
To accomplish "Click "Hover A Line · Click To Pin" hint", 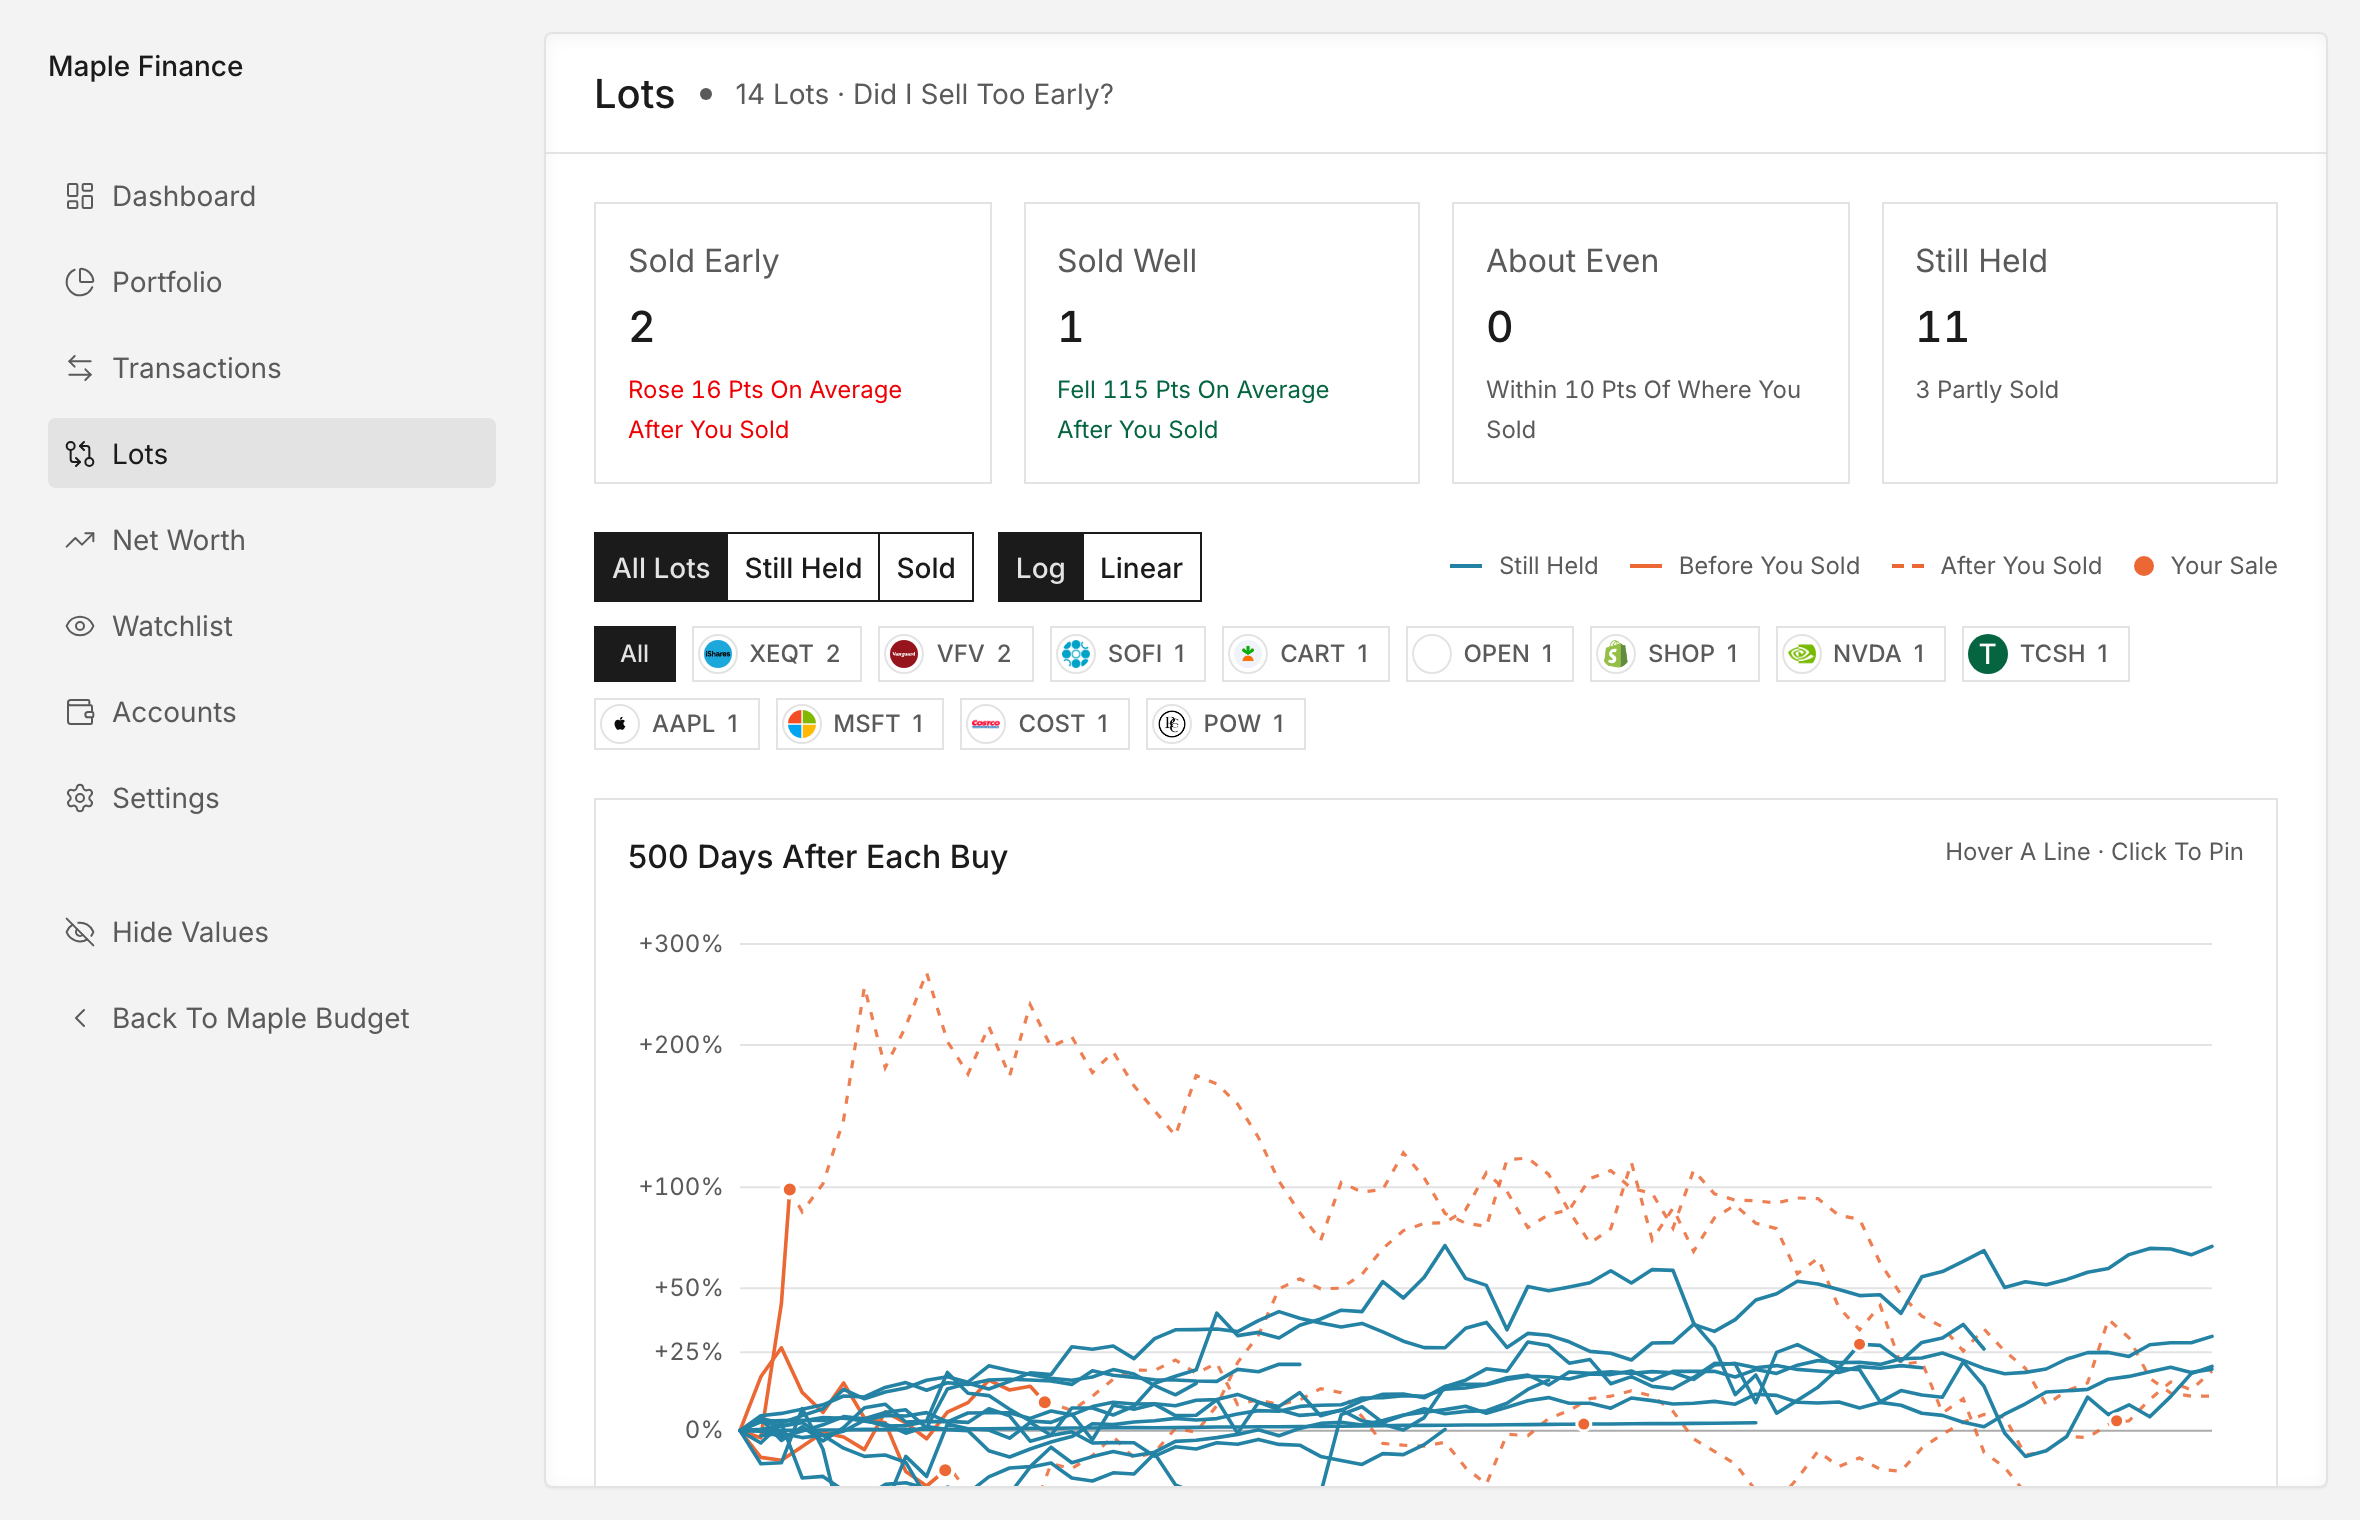I will pyautogui.click(x=2094, y=852).
